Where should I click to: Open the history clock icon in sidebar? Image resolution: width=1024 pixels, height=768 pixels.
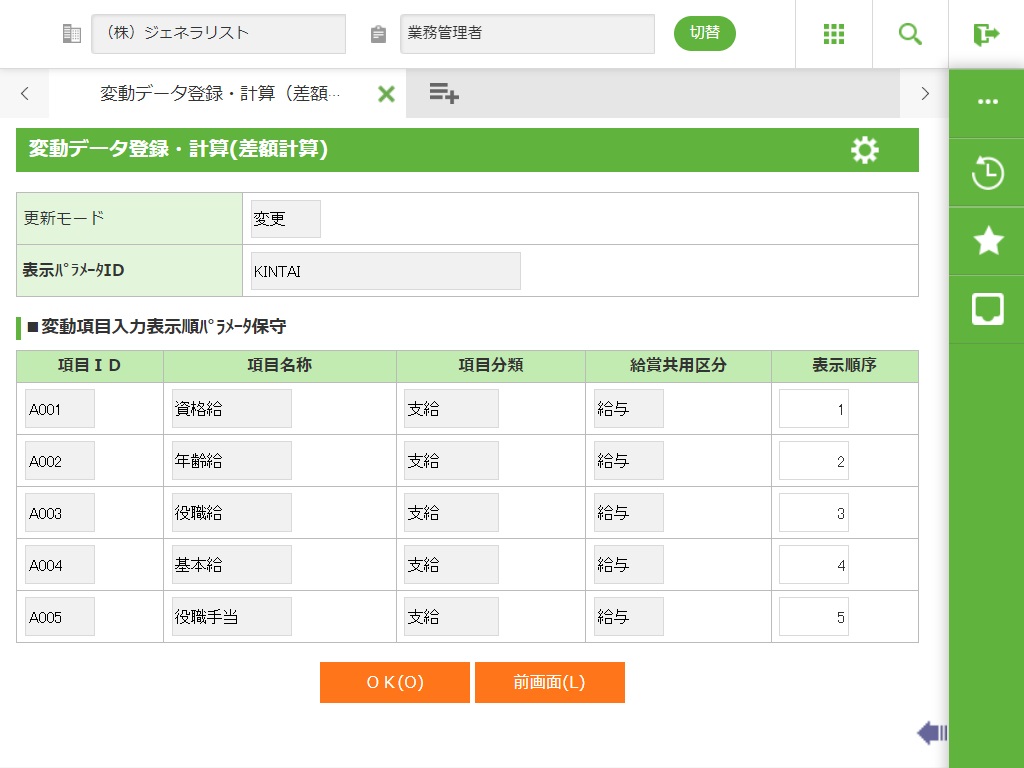[987, 173]
